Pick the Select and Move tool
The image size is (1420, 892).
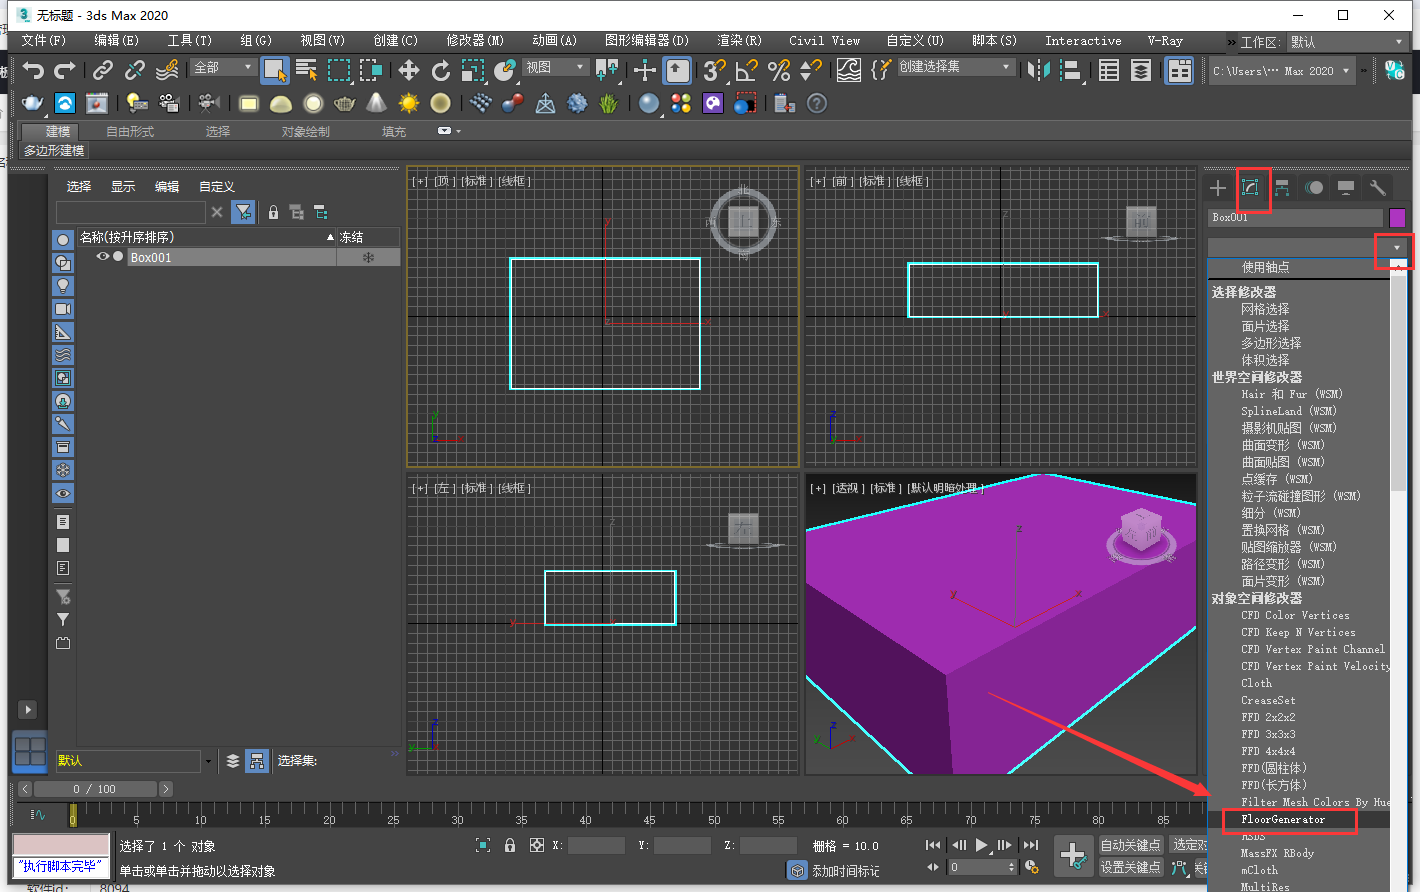coord(409,70)
